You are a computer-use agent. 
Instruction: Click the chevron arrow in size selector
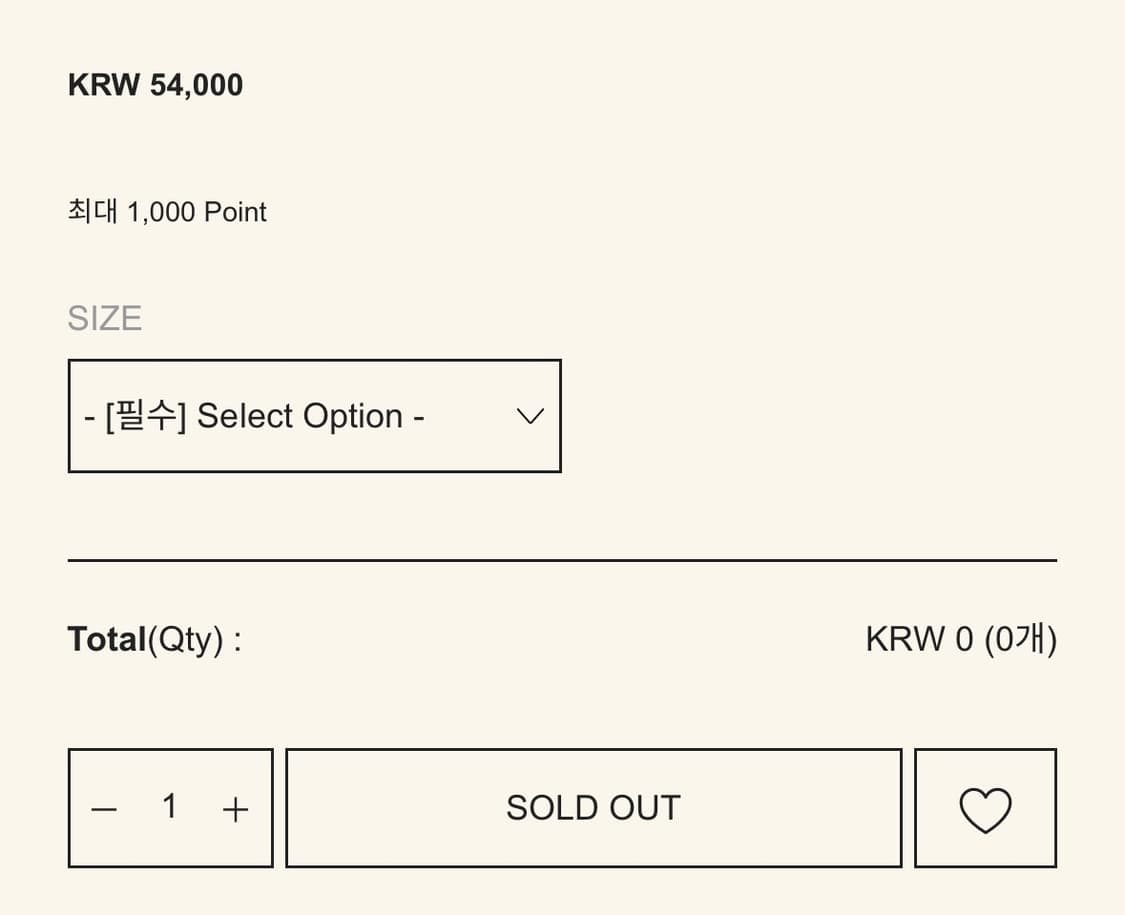coord(529,416)
